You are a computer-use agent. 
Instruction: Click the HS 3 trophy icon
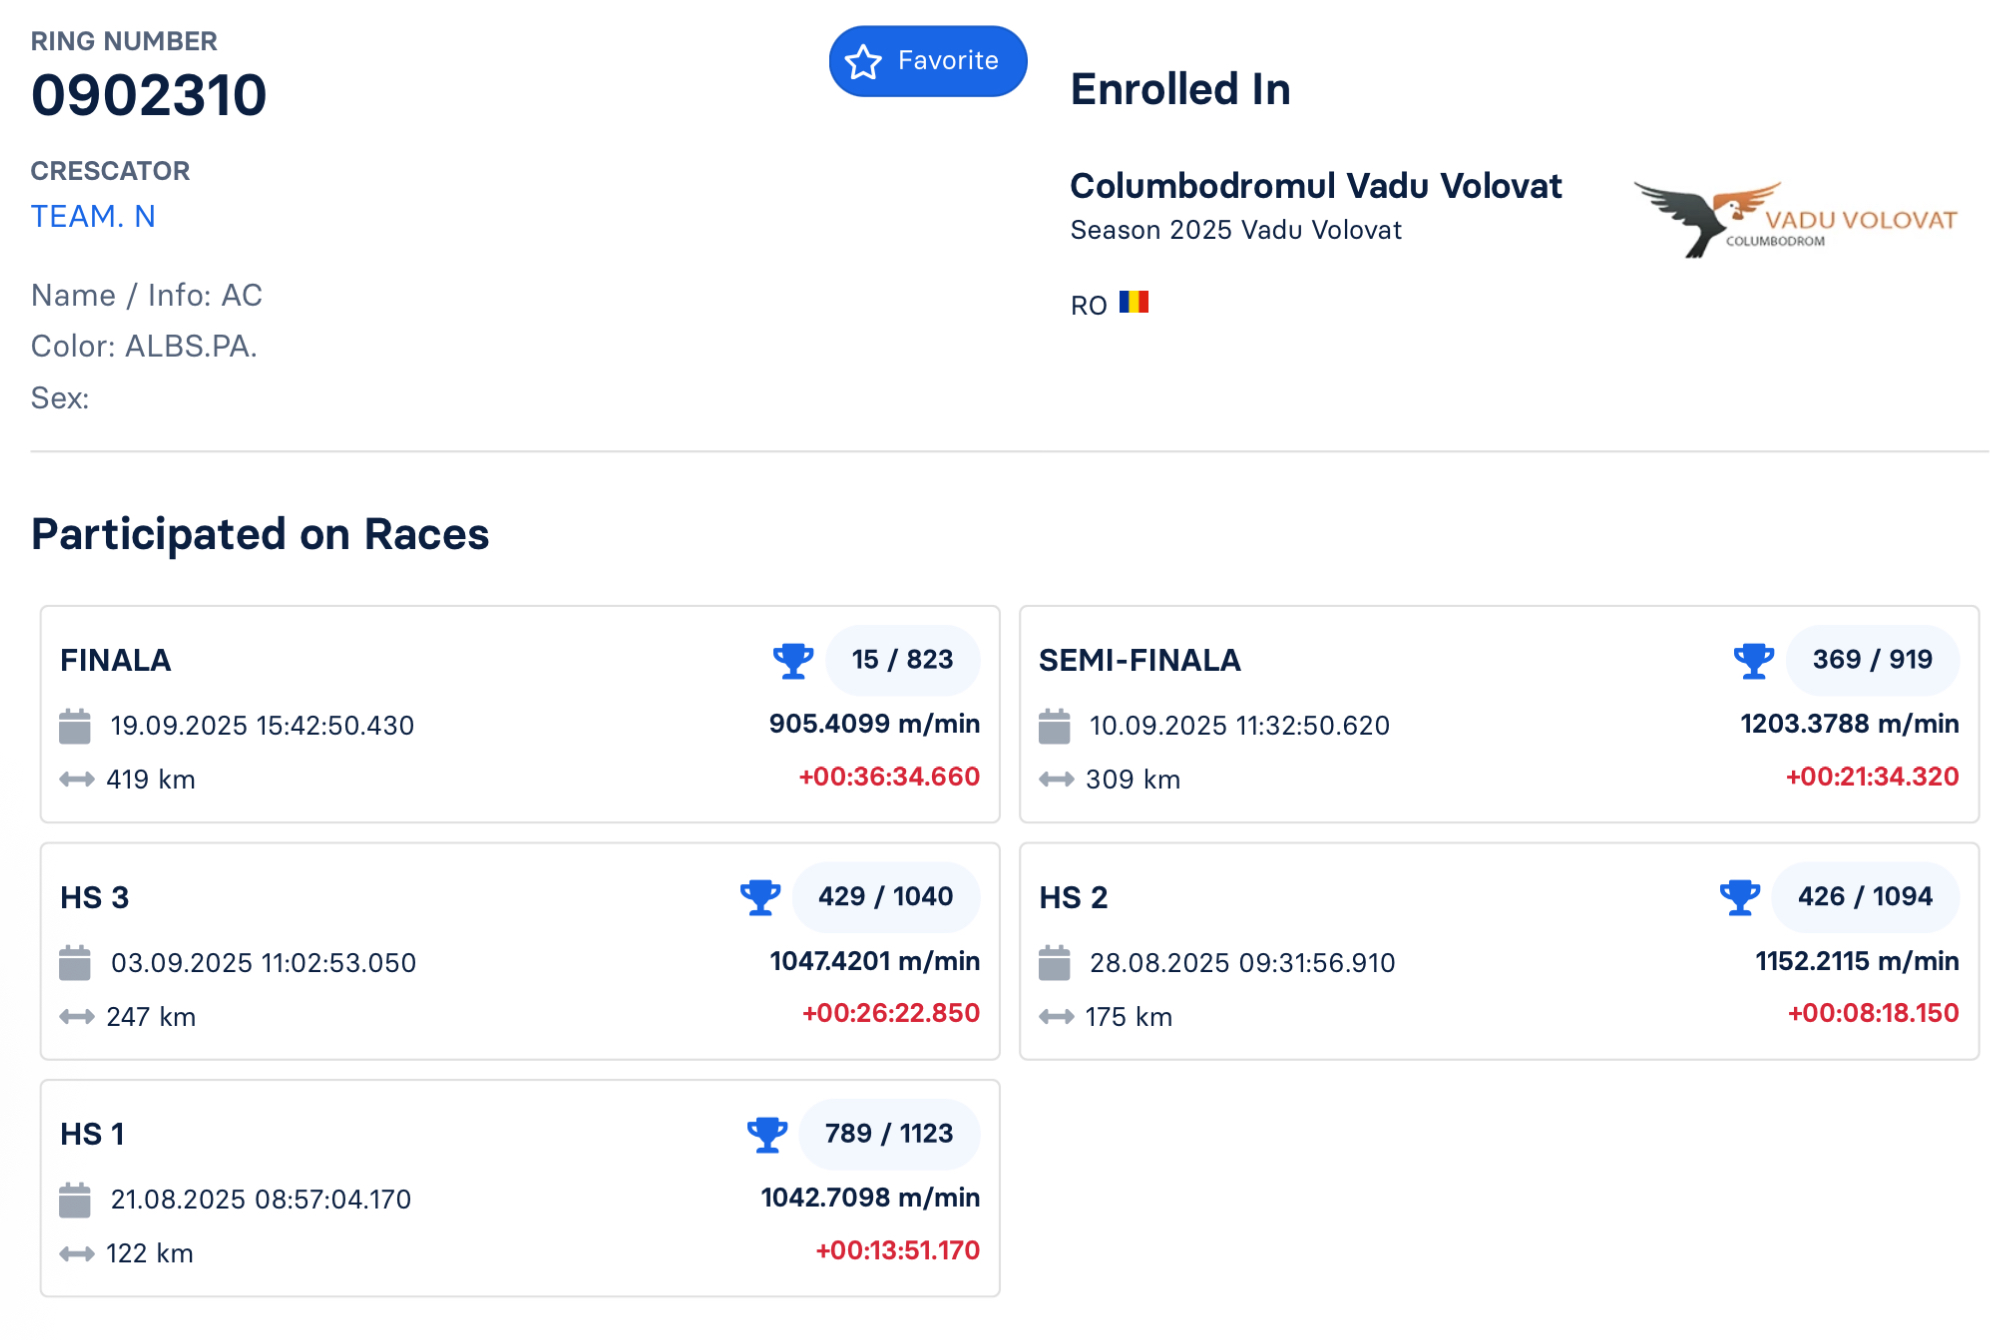(760, 897)
